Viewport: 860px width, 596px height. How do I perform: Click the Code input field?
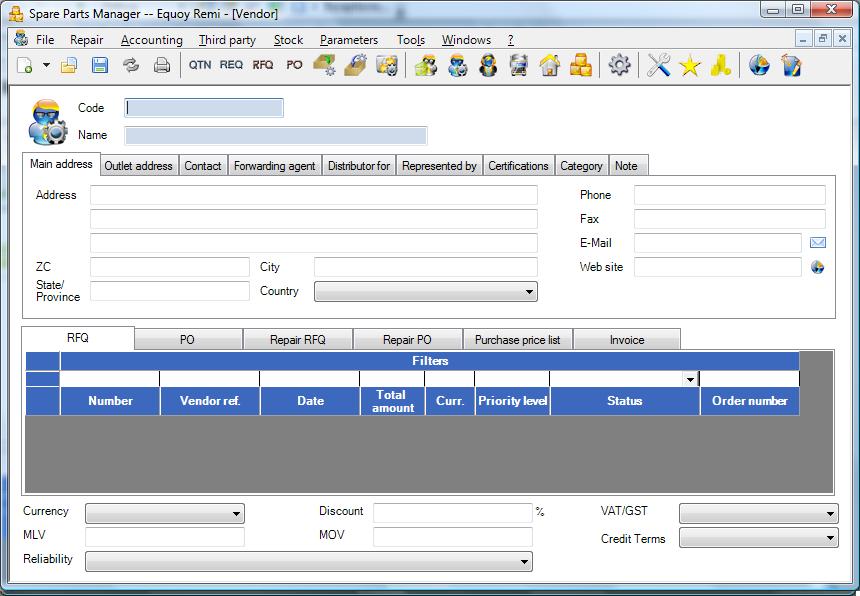tap(204, 108)
